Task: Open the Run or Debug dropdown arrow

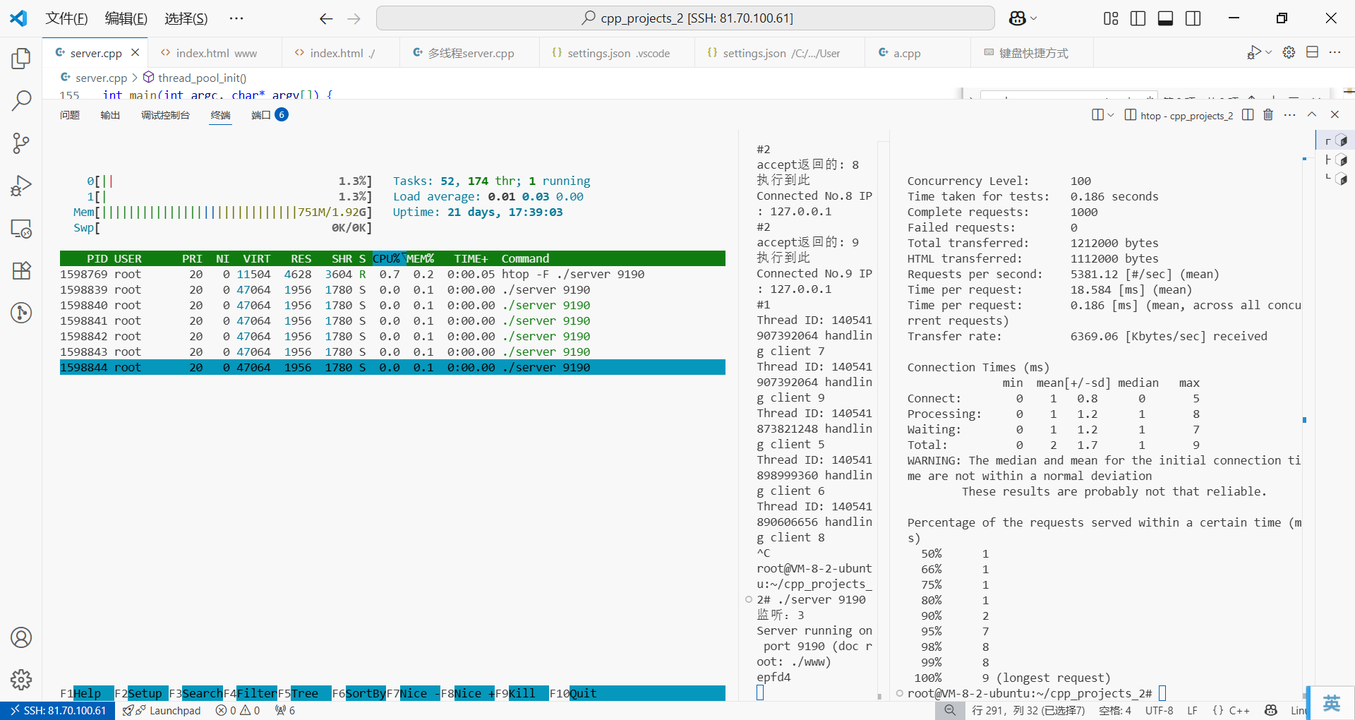Action: (1269, 53)
